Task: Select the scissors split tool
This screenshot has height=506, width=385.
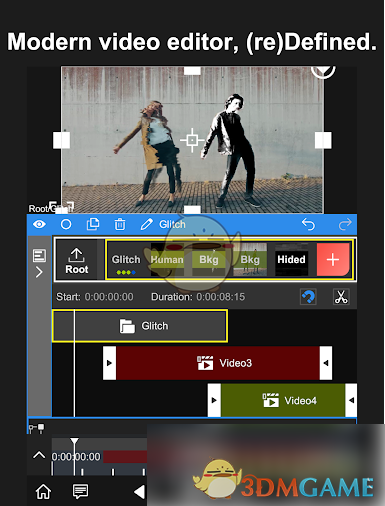Action: coord(341,297)
